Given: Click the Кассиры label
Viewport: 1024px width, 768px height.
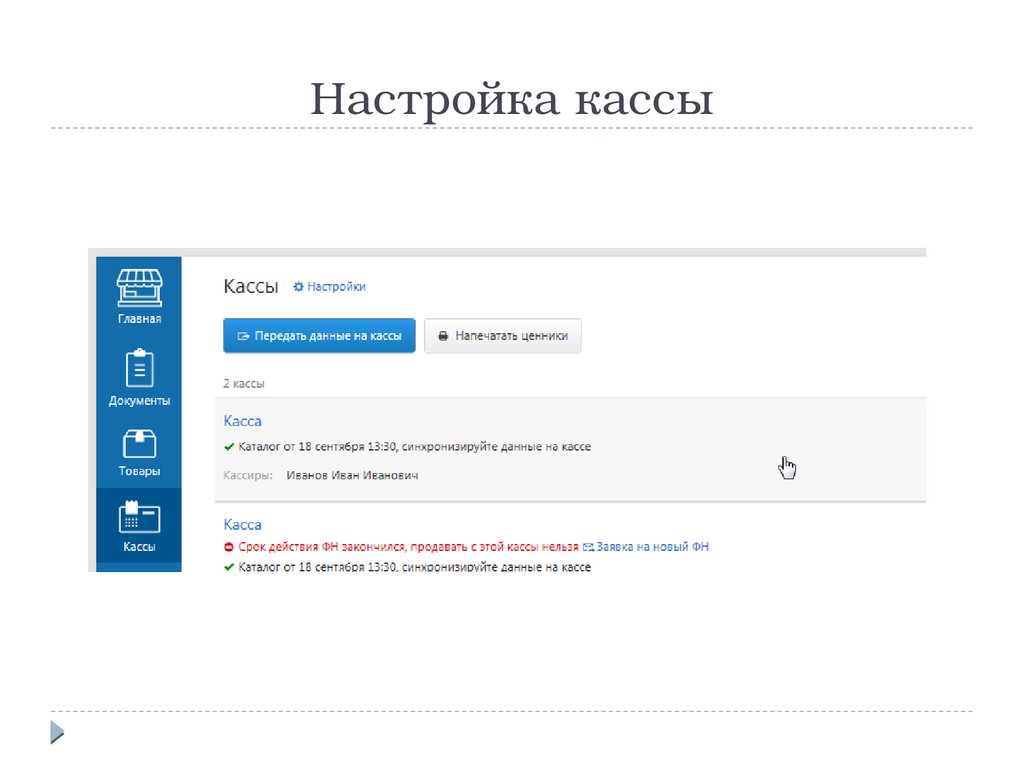Looking at the screenshot, I should (248, 475).
